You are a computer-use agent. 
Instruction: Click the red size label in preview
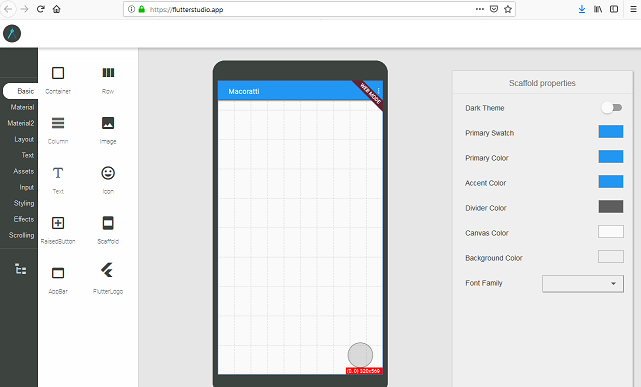tap(364, 371)
